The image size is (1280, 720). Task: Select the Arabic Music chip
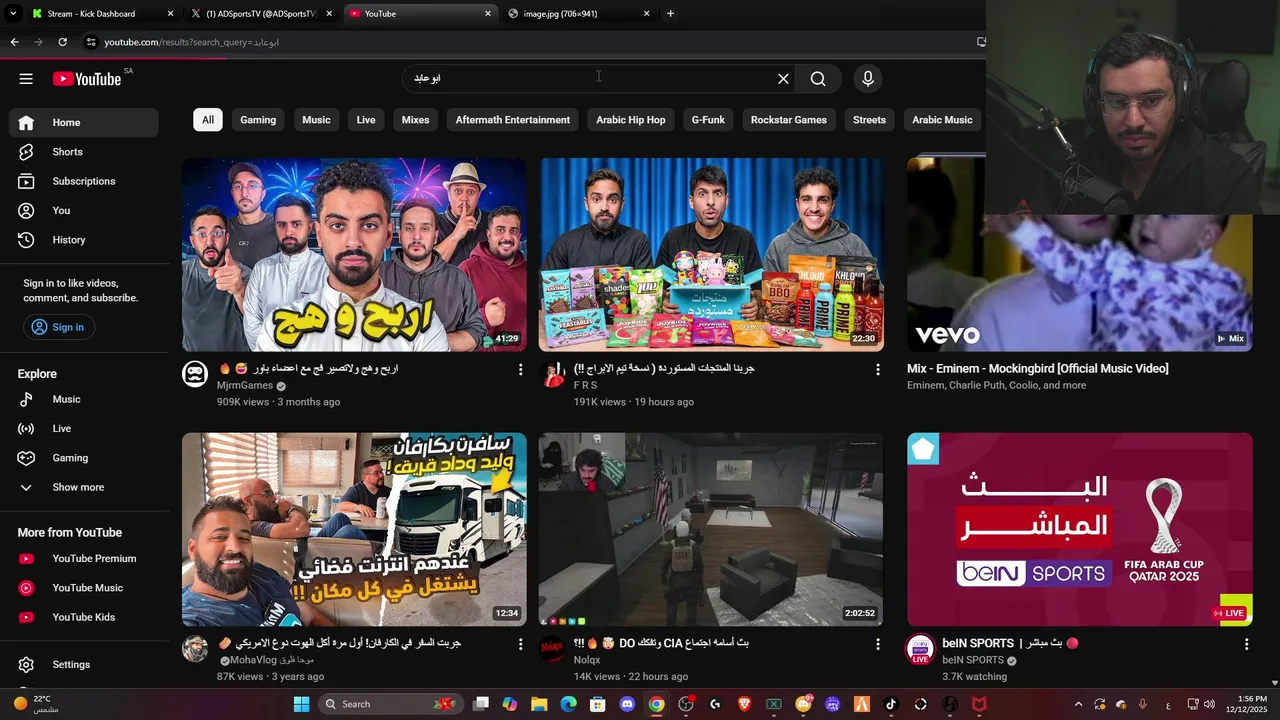click(x=942, y=120)
